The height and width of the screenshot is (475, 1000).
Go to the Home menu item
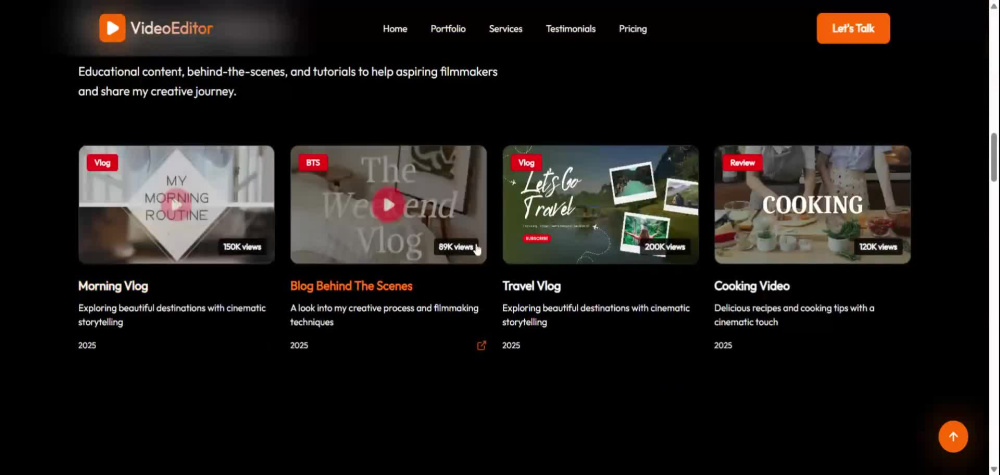pyautogui.click(x=395, y=29)
